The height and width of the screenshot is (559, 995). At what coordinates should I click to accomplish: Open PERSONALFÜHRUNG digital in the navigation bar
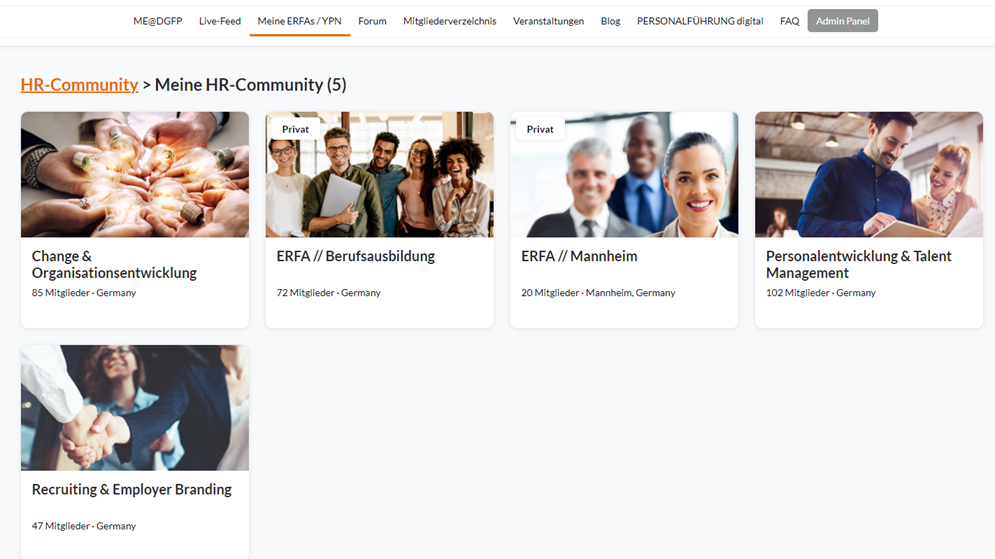[x=700, y=21]
